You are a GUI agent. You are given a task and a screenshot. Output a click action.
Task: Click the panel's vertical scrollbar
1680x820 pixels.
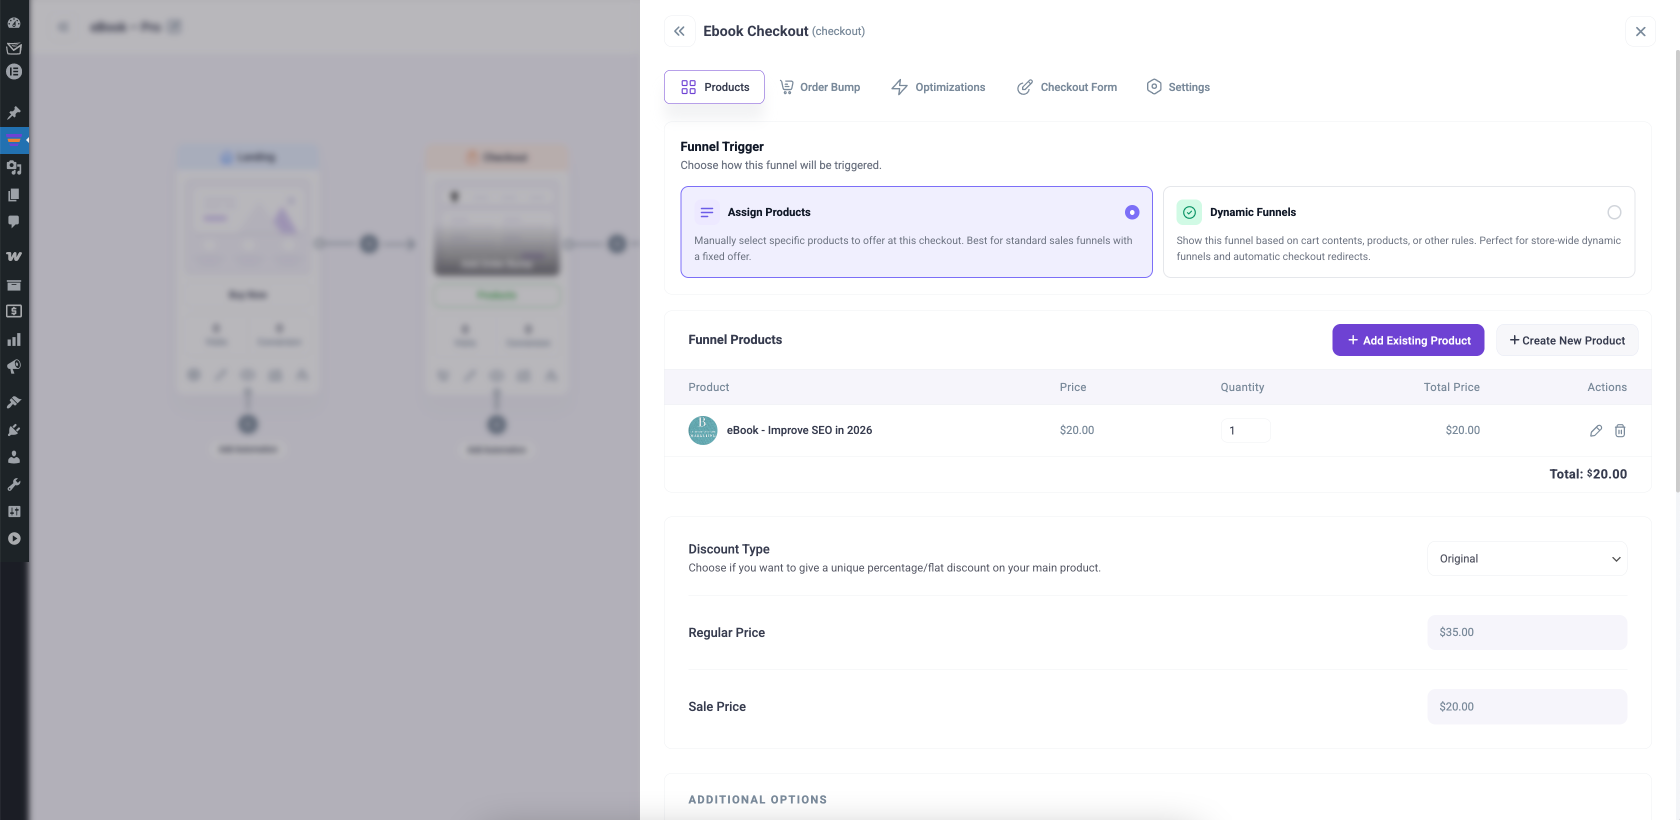[1677, 270]
